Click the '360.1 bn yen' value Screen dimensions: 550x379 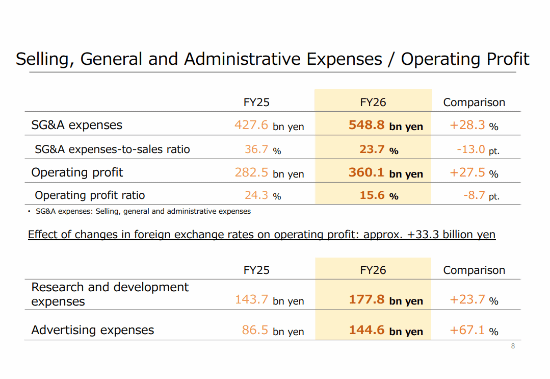point(386,173)
